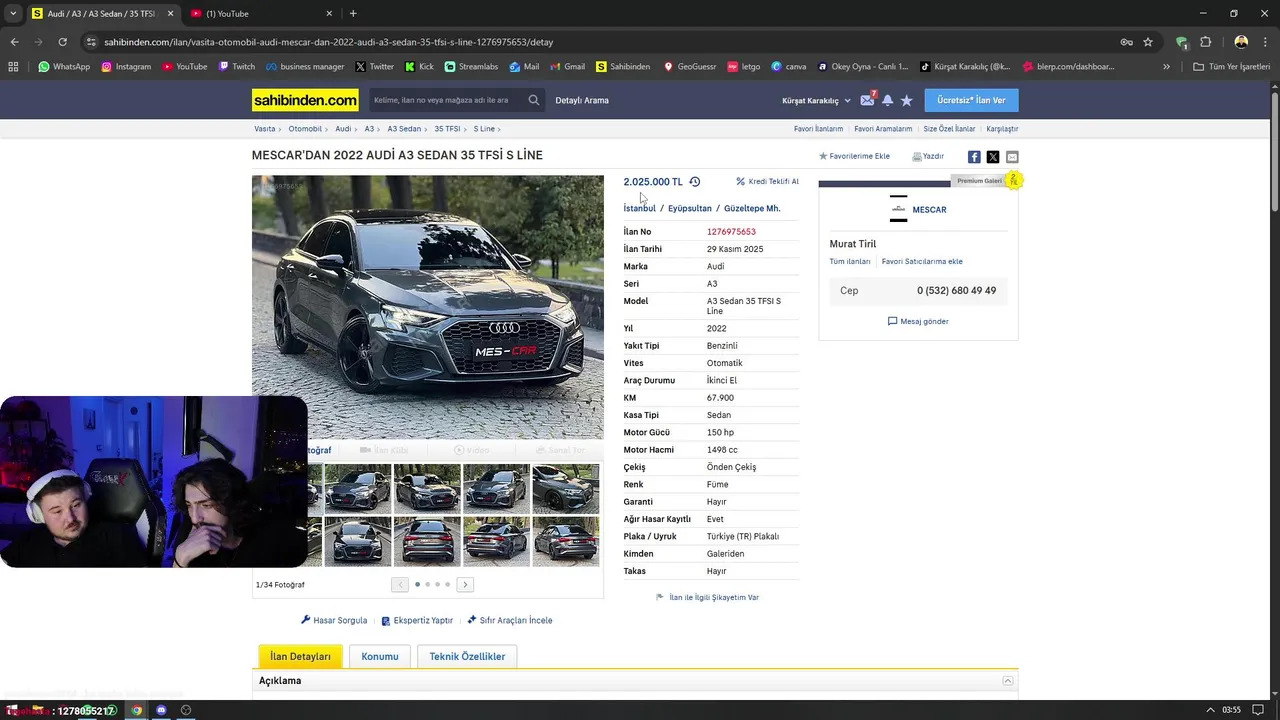Open Favori İlanlarım menu link
This screenshot has height=720, width=1280.
[818, 129]
